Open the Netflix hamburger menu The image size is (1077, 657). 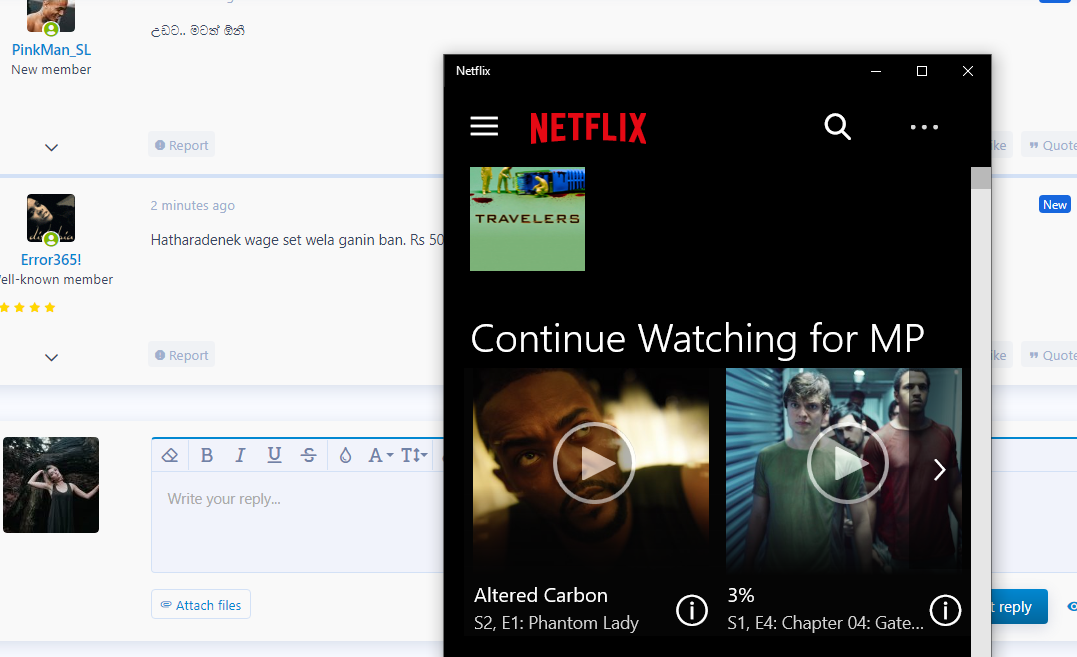(x=484, y=126)
